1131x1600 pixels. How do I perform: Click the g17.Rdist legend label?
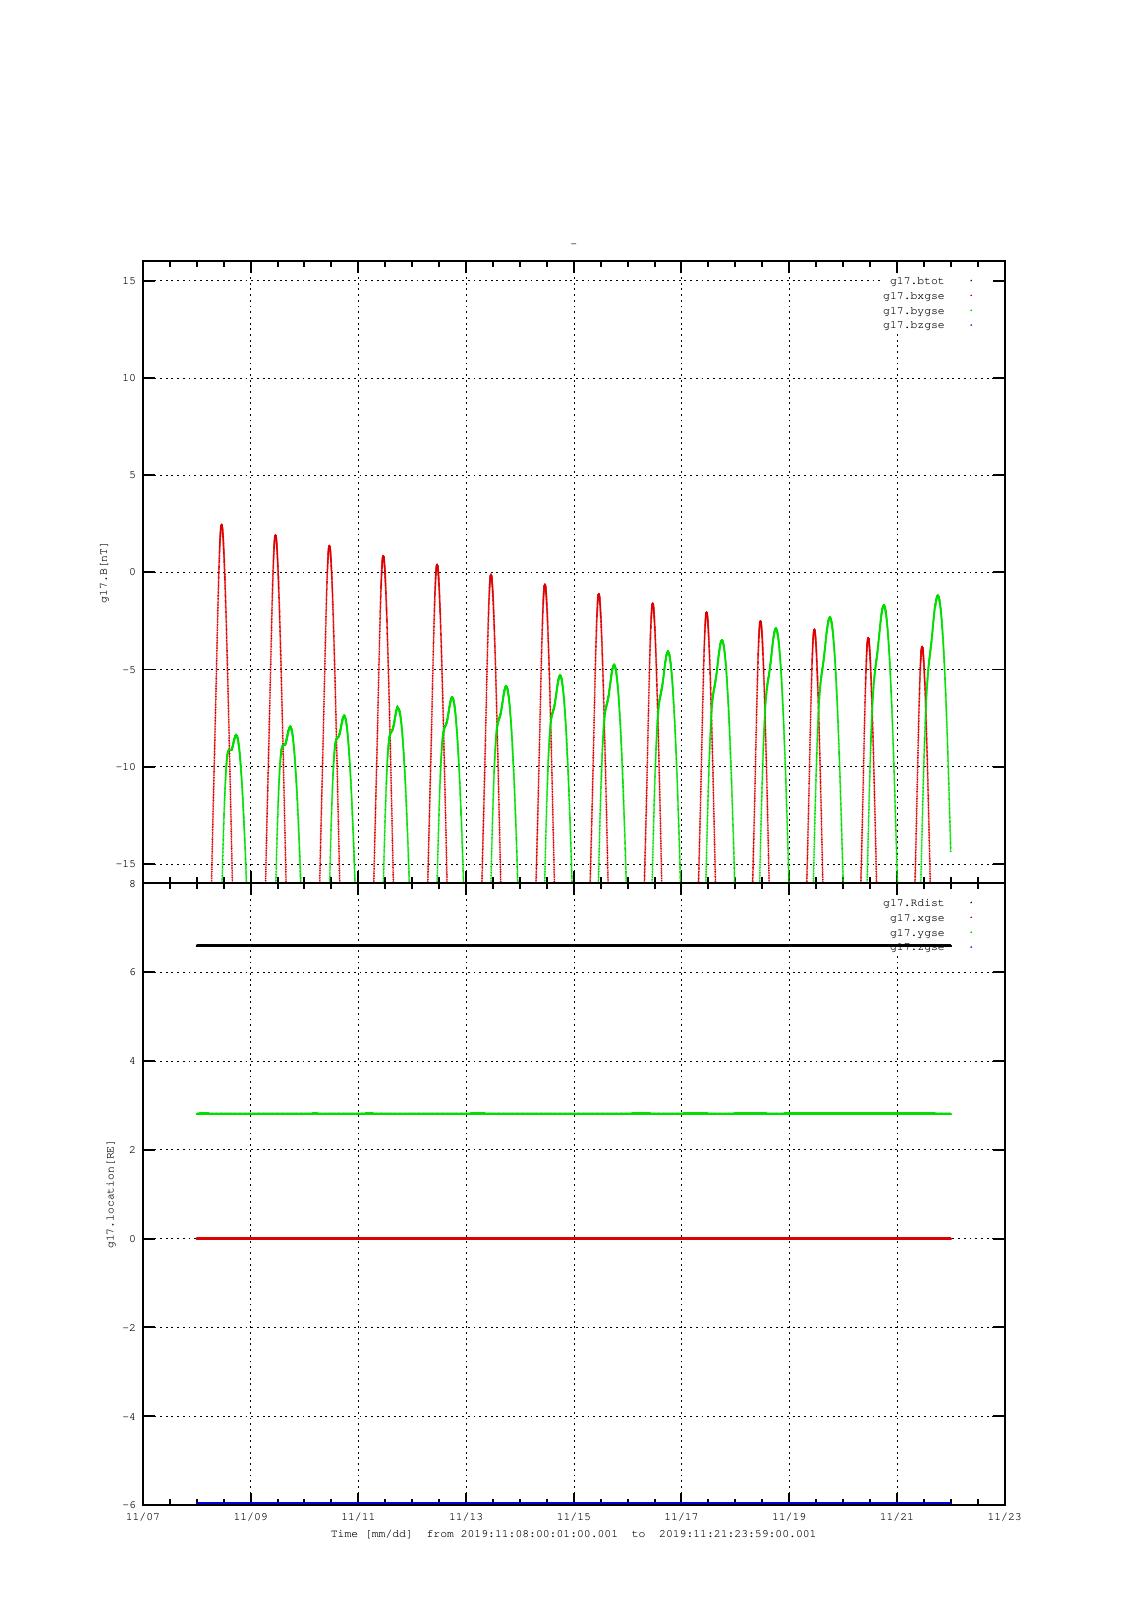tap(913, 903)
